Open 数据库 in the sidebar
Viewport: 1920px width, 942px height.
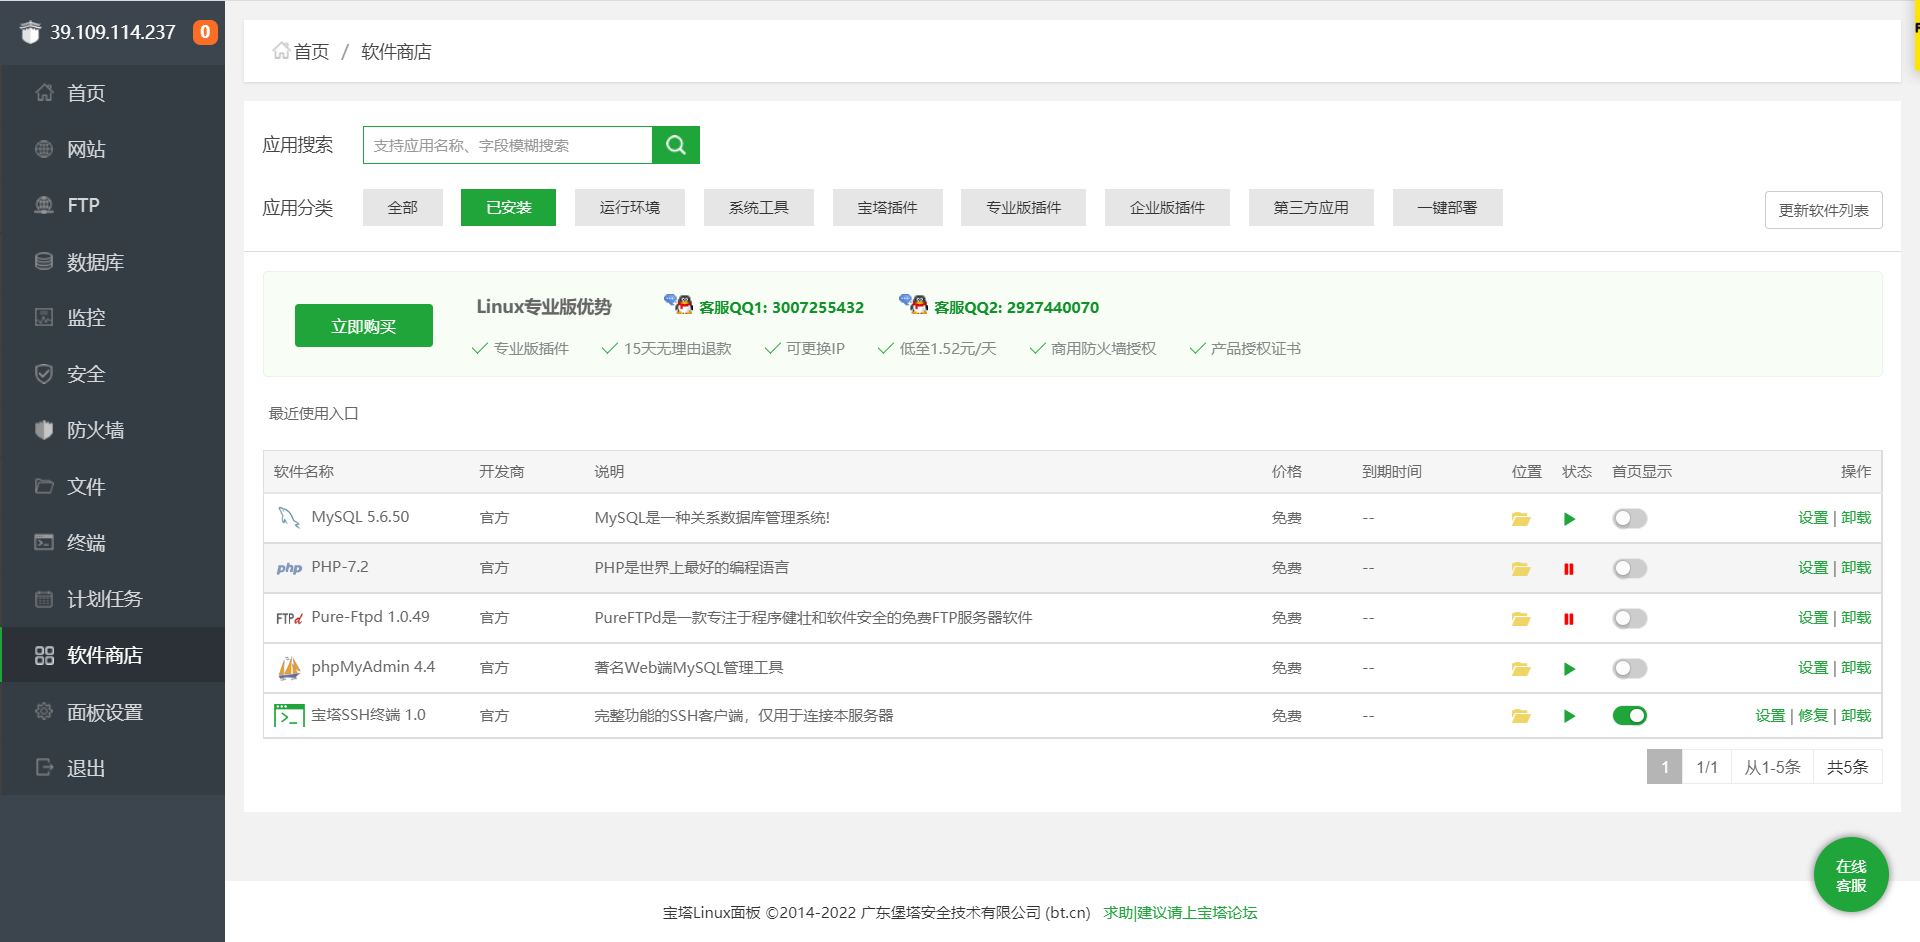pos(113,262)
